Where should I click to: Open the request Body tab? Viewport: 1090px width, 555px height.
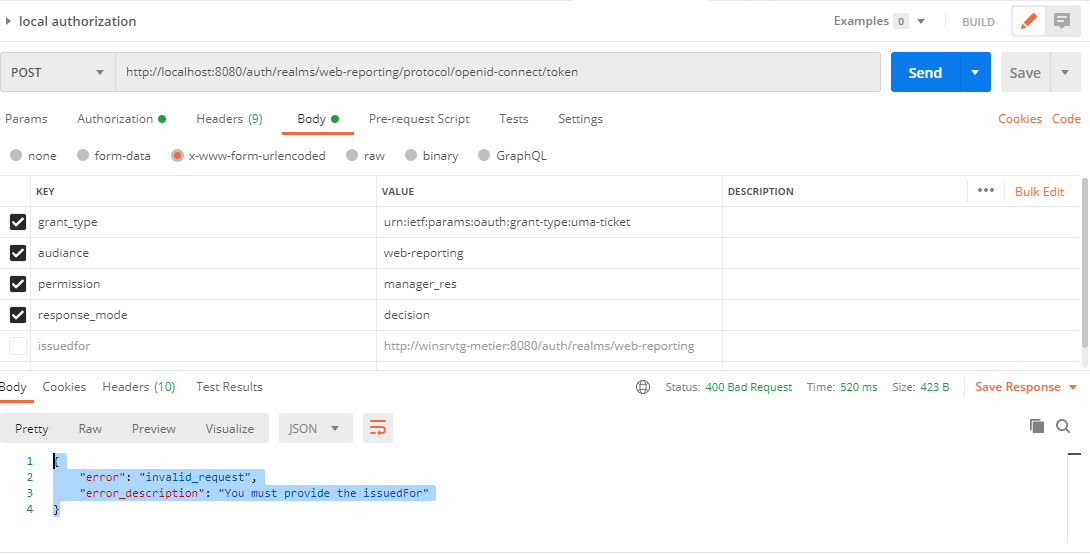pos(318,119)
